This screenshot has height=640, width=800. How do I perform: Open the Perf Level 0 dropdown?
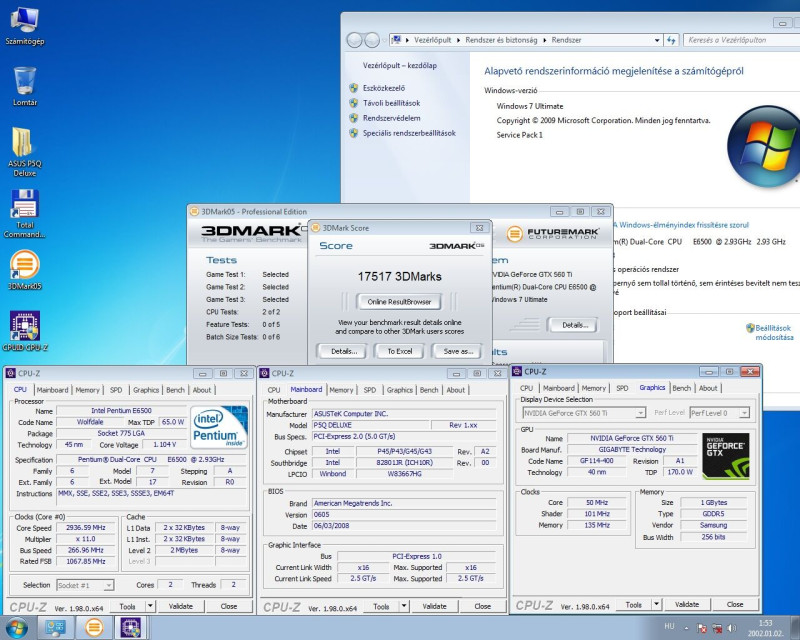719,413
